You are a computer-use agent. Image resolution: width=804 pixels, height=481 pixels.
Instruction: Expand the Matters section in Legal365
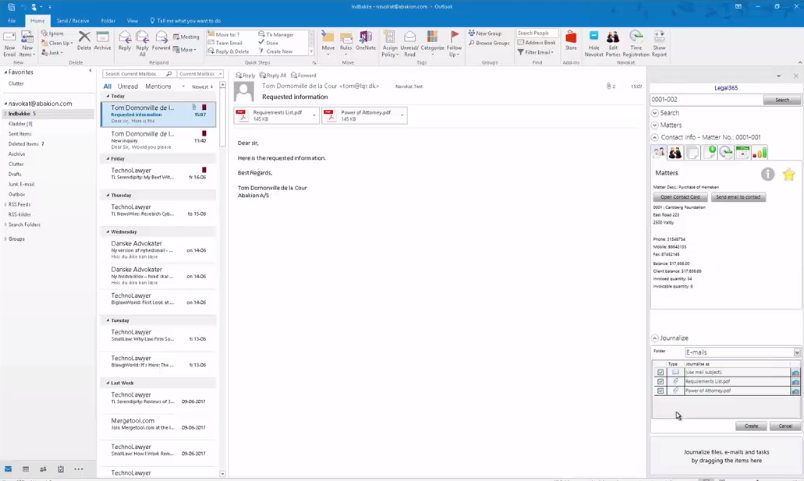pos(655,125)
